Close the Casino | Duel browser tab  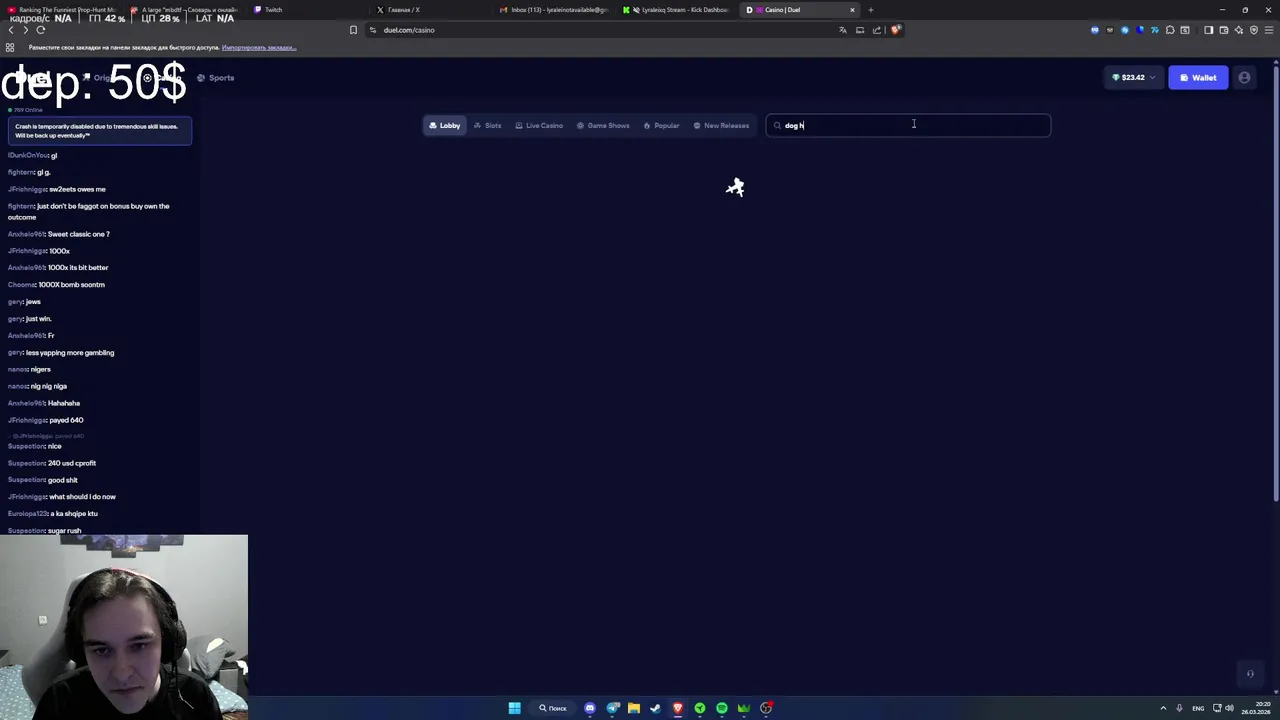click(852, 9)
